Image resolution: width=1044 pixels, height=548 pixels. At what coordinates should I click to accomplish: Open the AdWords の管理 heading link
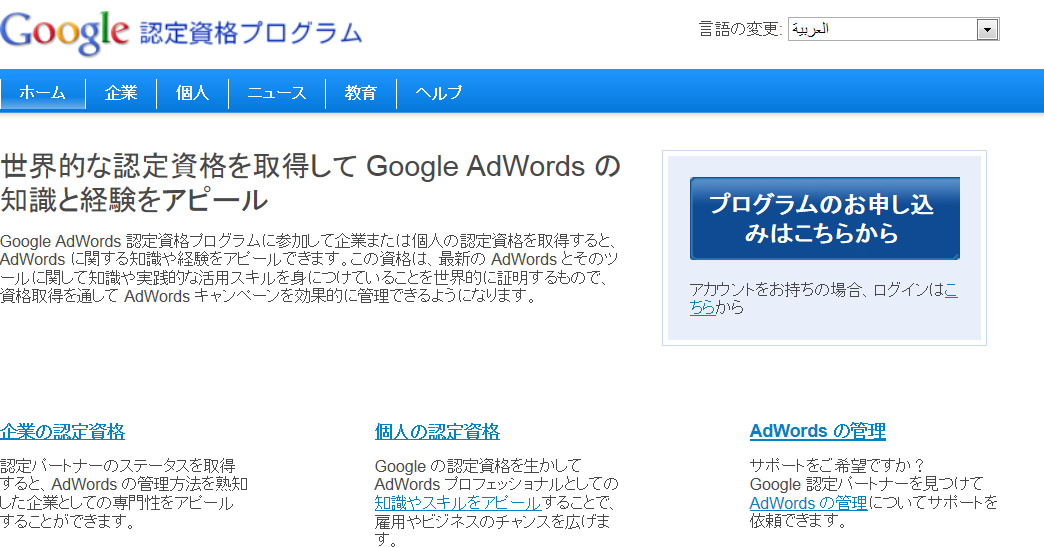(x=818, y=431)
